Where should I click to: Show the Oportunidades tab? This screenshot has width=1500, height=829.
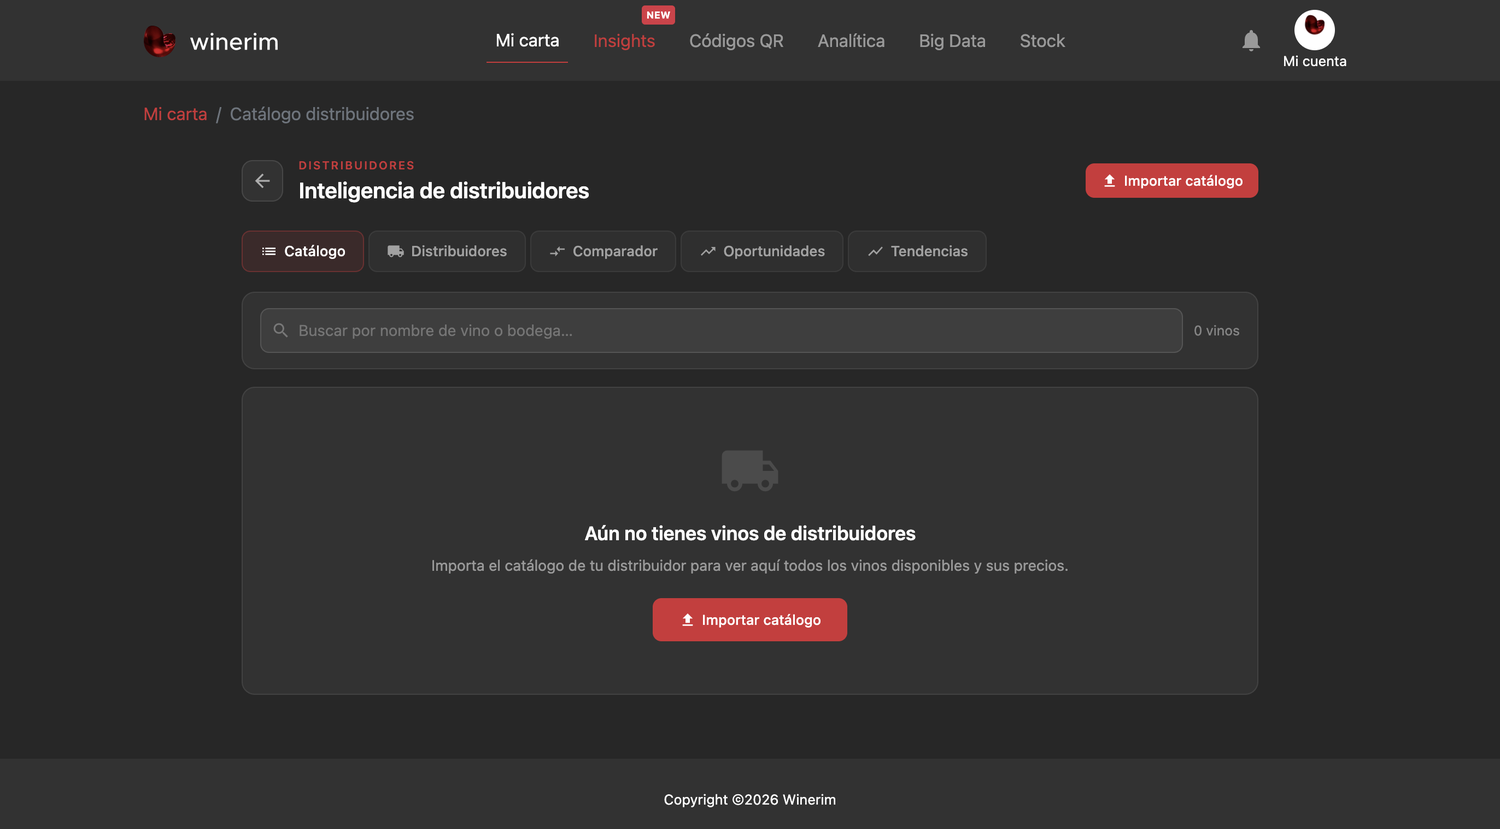point(762,251)
